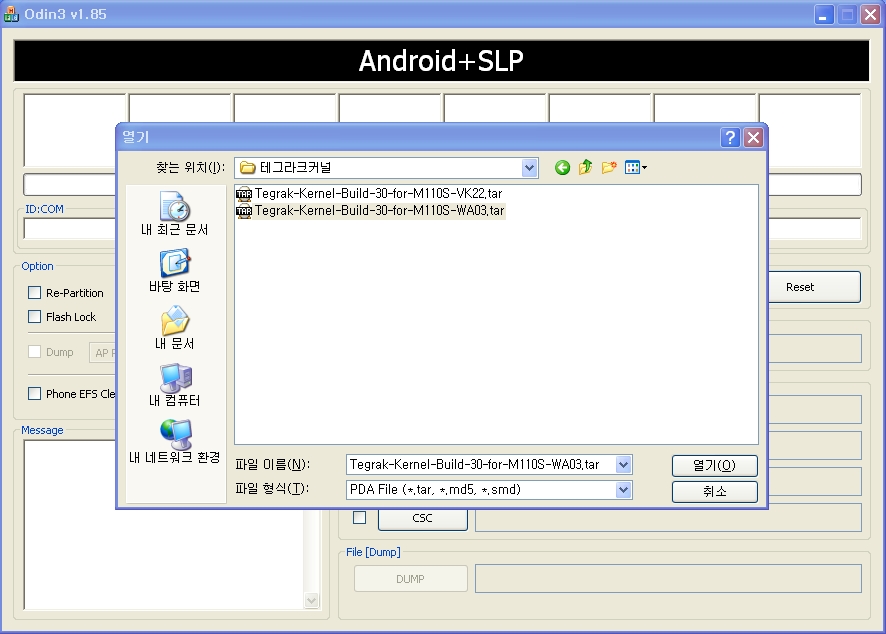Open 내 문서 (My Documents) shortcut
The width and height of the screenshot is (886, 634).
[175, 328]
